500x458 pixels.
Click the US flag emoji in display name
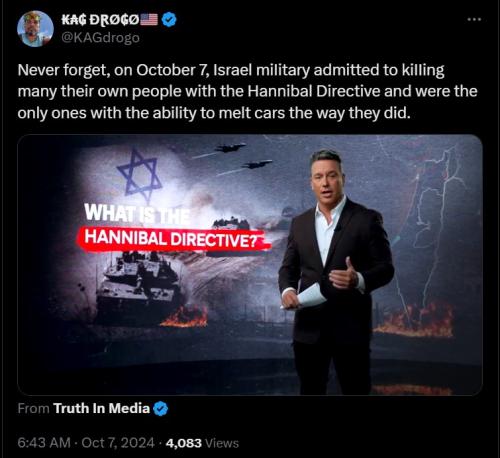pos(149,20)
